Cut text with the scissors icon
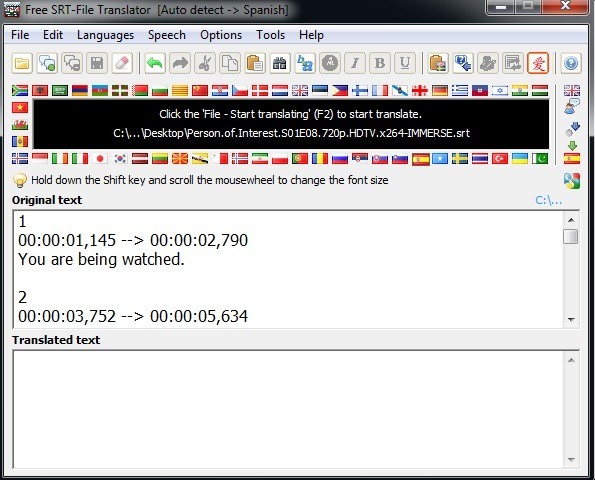The image size is (595, 480). (x=205, y=63)
